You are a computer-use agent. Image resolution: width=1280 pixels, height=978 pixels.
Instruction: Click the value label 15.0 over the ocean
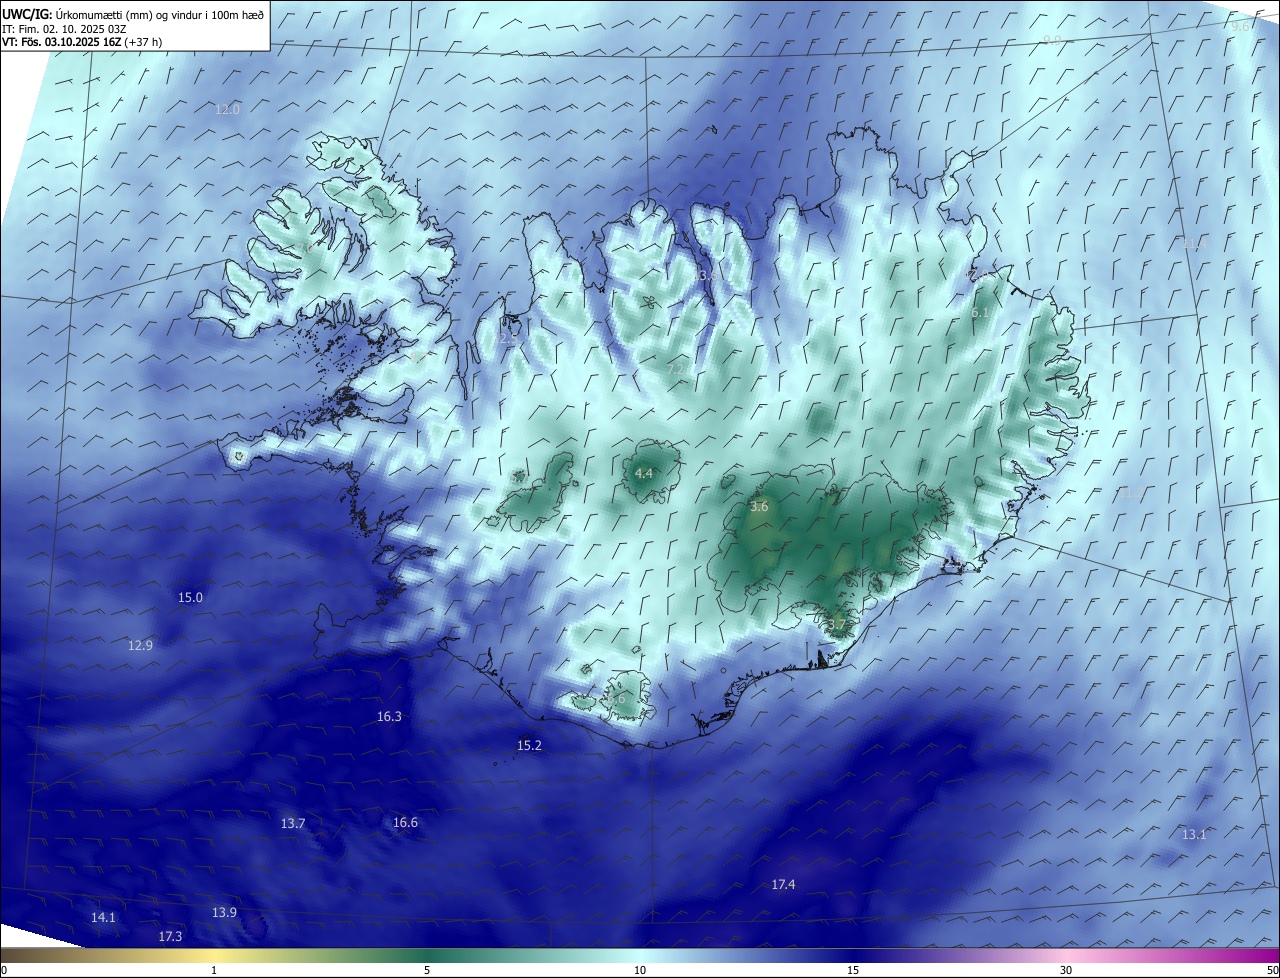[x=190, y=597]
